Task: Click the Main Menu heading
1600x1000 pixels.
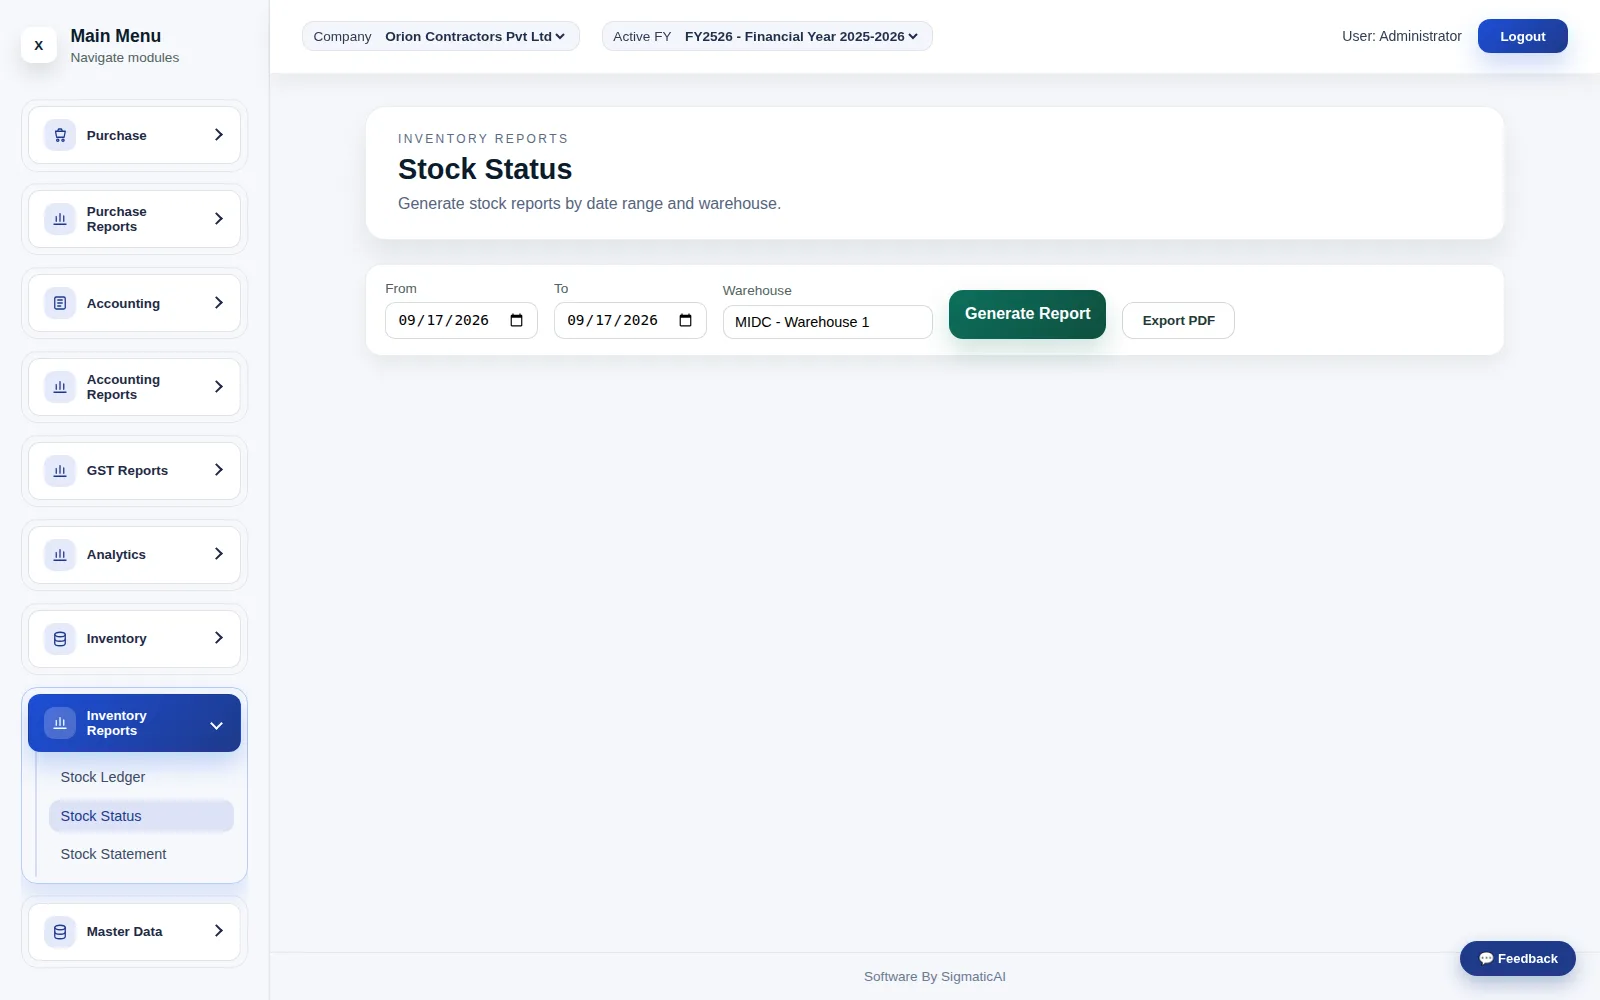Action: pyautogui.click(x=115, y=36)
